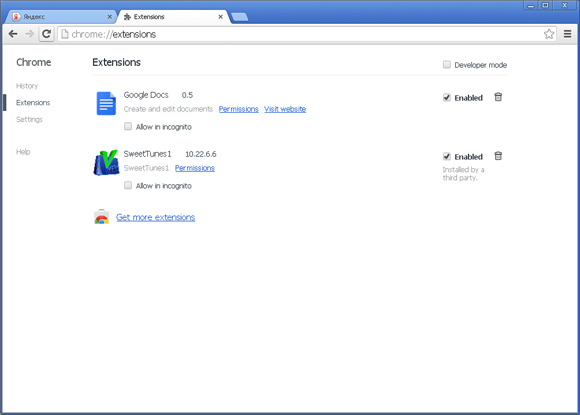Uncheck Enabled for SweetTunes1
Image resolution: width=580 pixels, height=415 pixels.
(447, 156)
